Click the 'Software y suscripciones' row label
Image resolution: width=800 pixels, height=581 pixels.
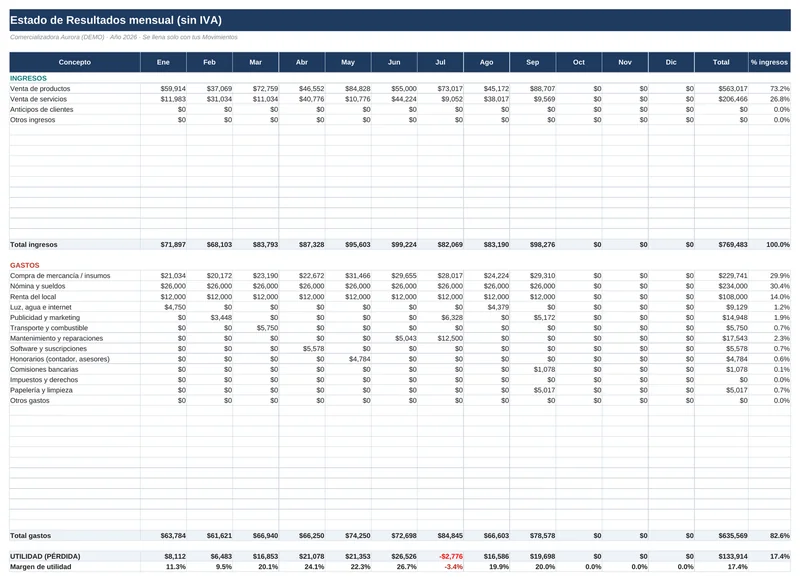click(48, 349)
